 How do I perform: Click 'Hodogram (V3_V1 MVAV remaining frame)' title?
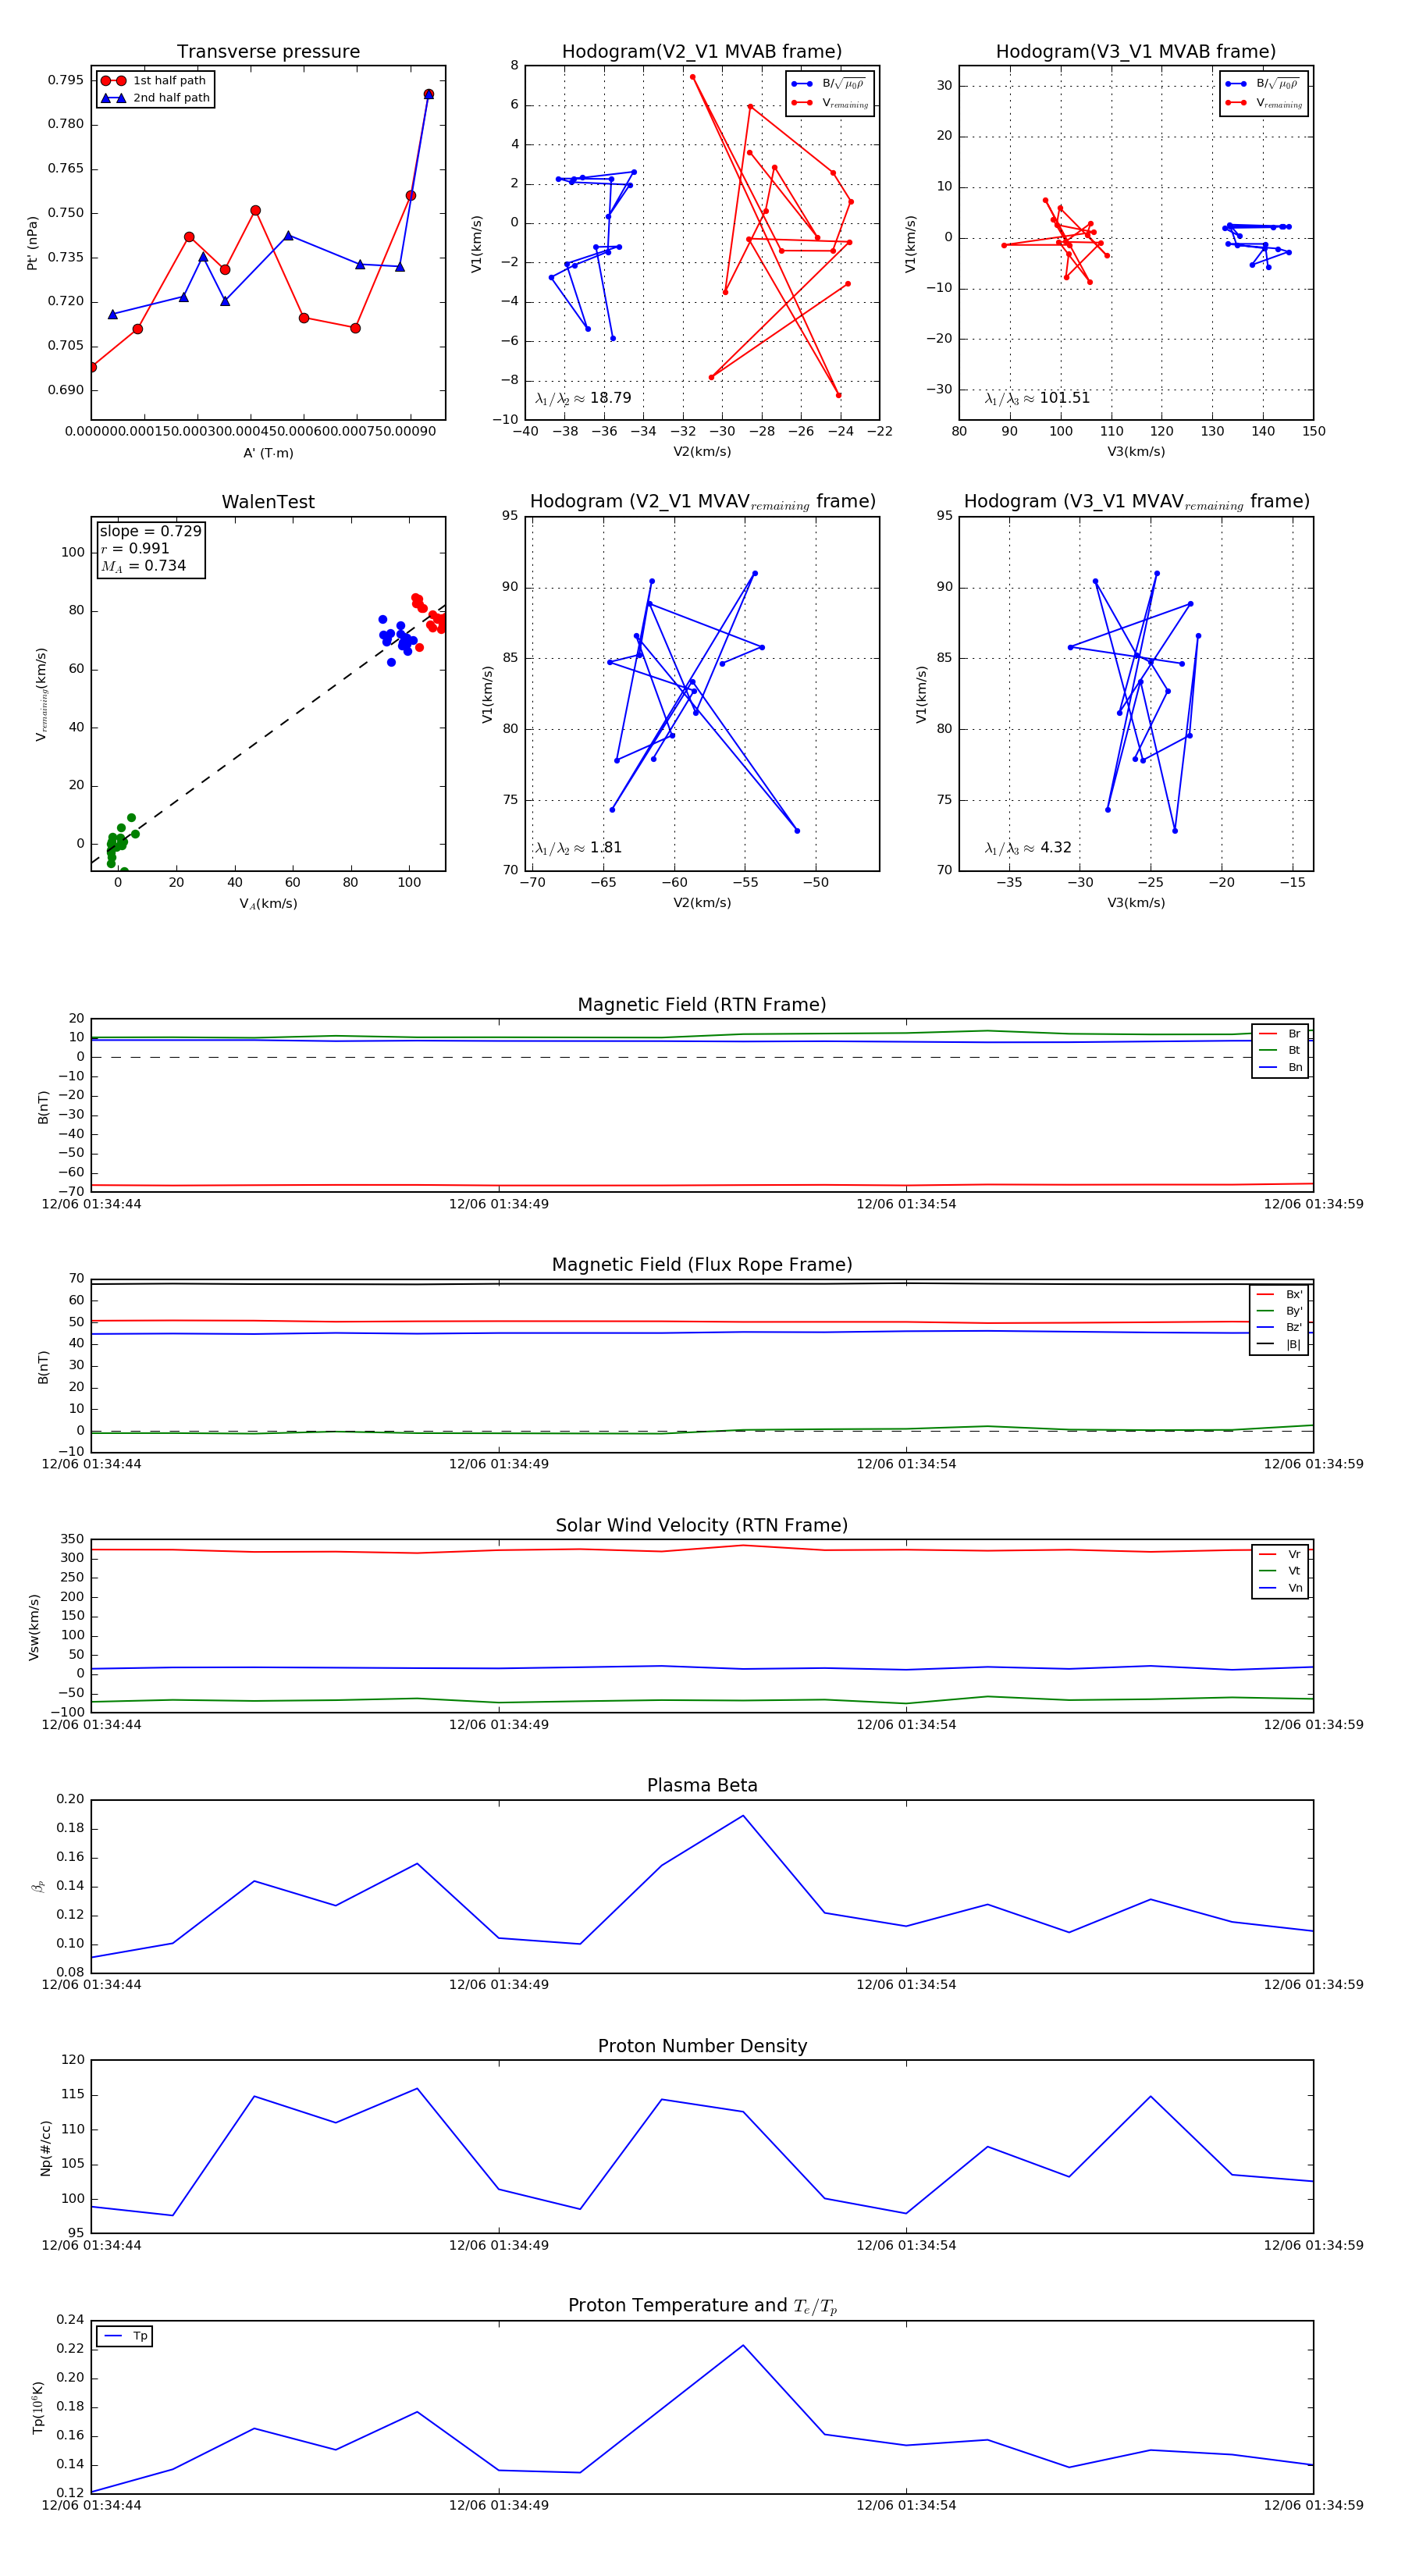(x=1136, y=502)
